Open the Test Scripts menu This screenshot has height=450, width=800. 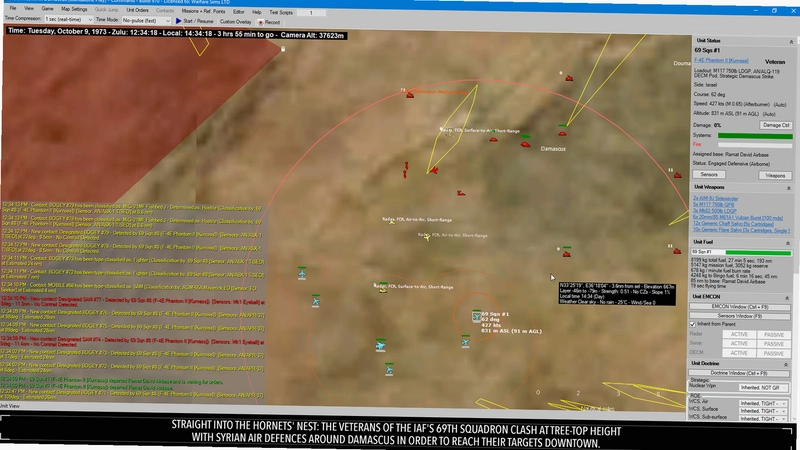(281, 12)
